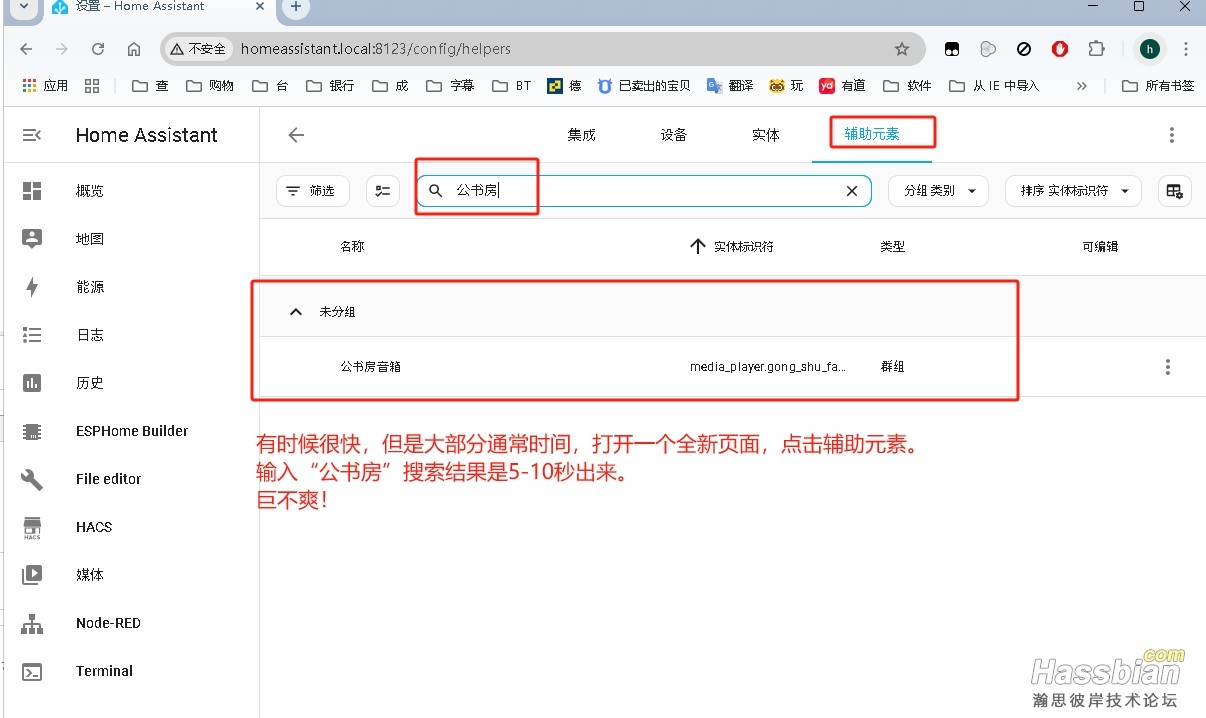The height and width of the screenshot is (718, 1206).
Task: Clear the search field with X
Action: (x=852, y=191)
